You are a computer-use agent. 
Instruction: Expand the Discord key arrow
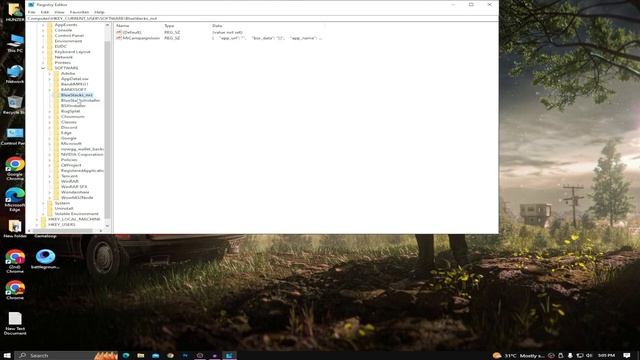click(x=50, y=127)
